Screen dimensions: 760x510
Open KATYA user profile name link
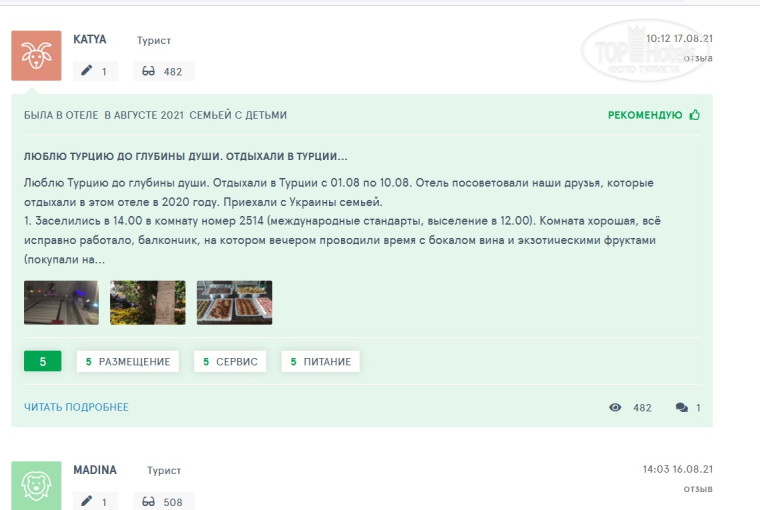pos(90,40)
